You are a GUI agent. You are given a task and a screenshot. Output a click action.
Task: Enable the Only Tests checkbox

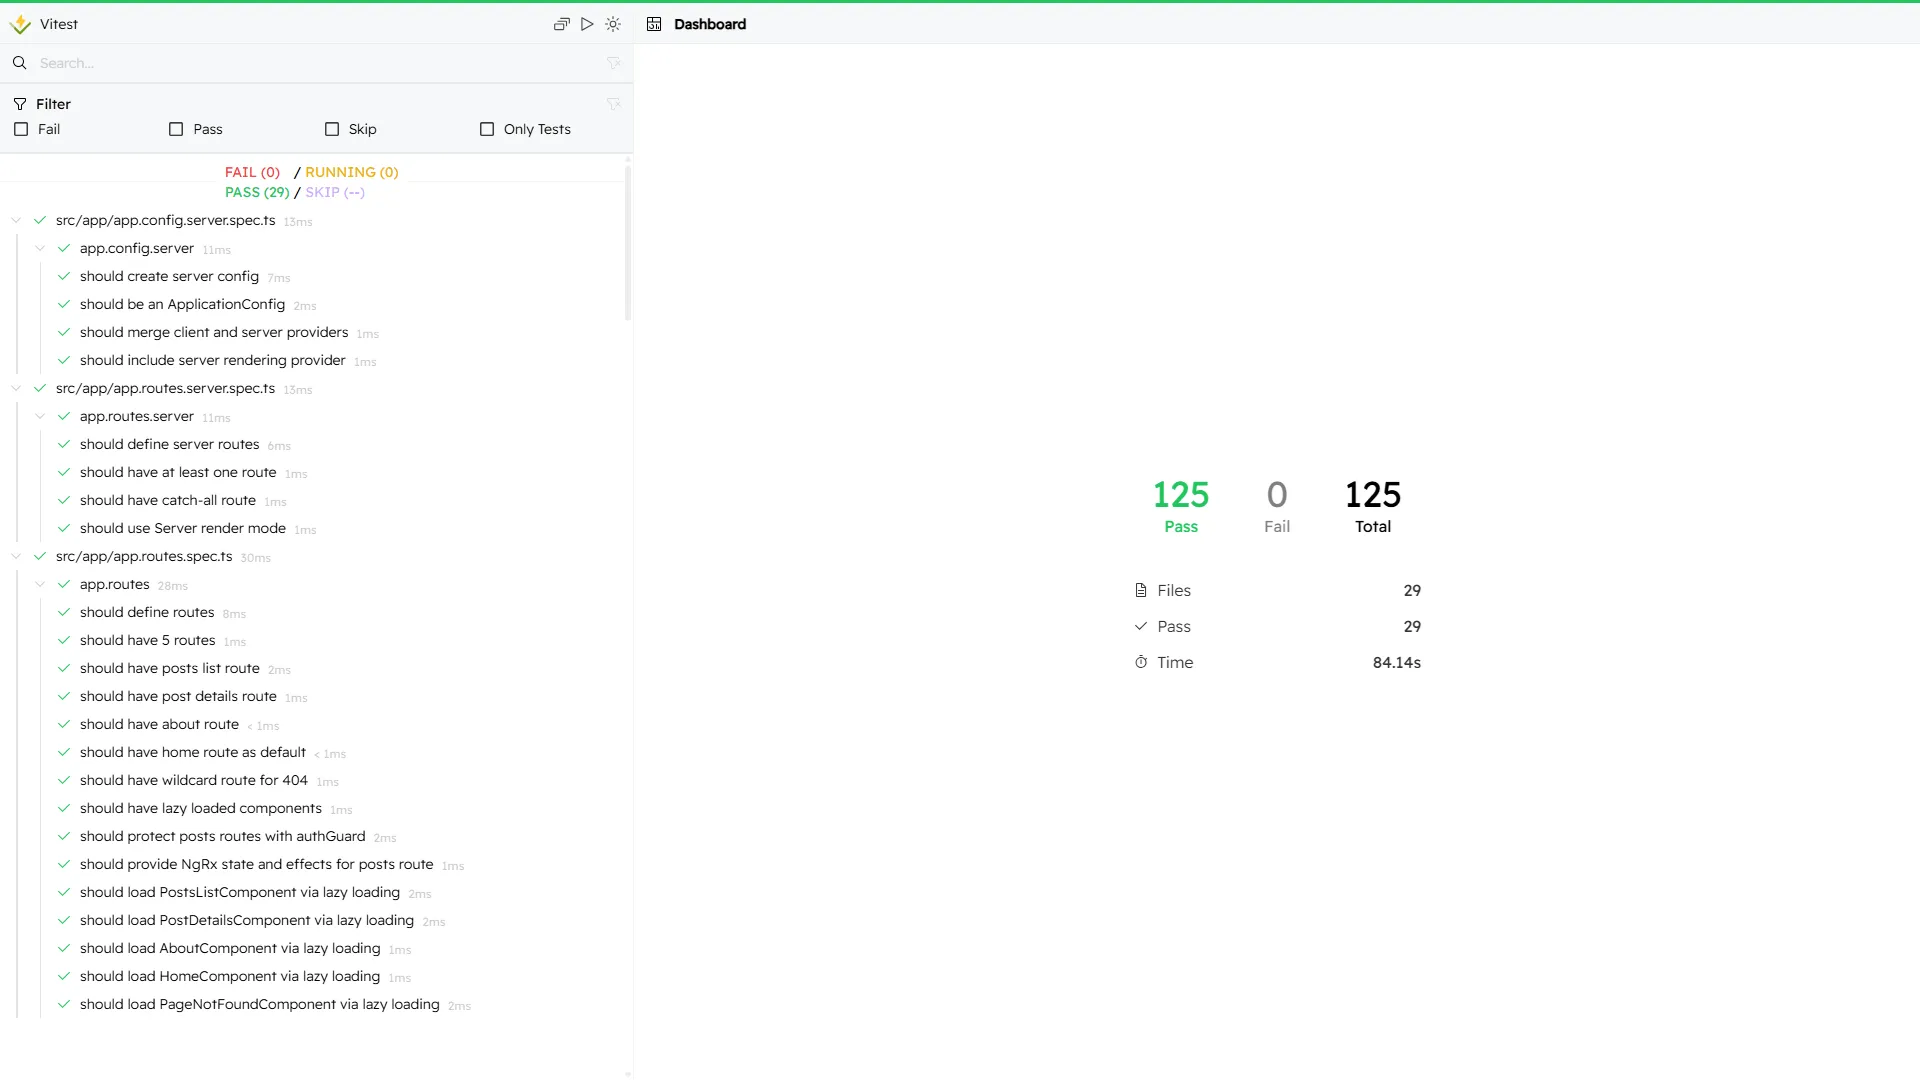(x=487, y=129)
